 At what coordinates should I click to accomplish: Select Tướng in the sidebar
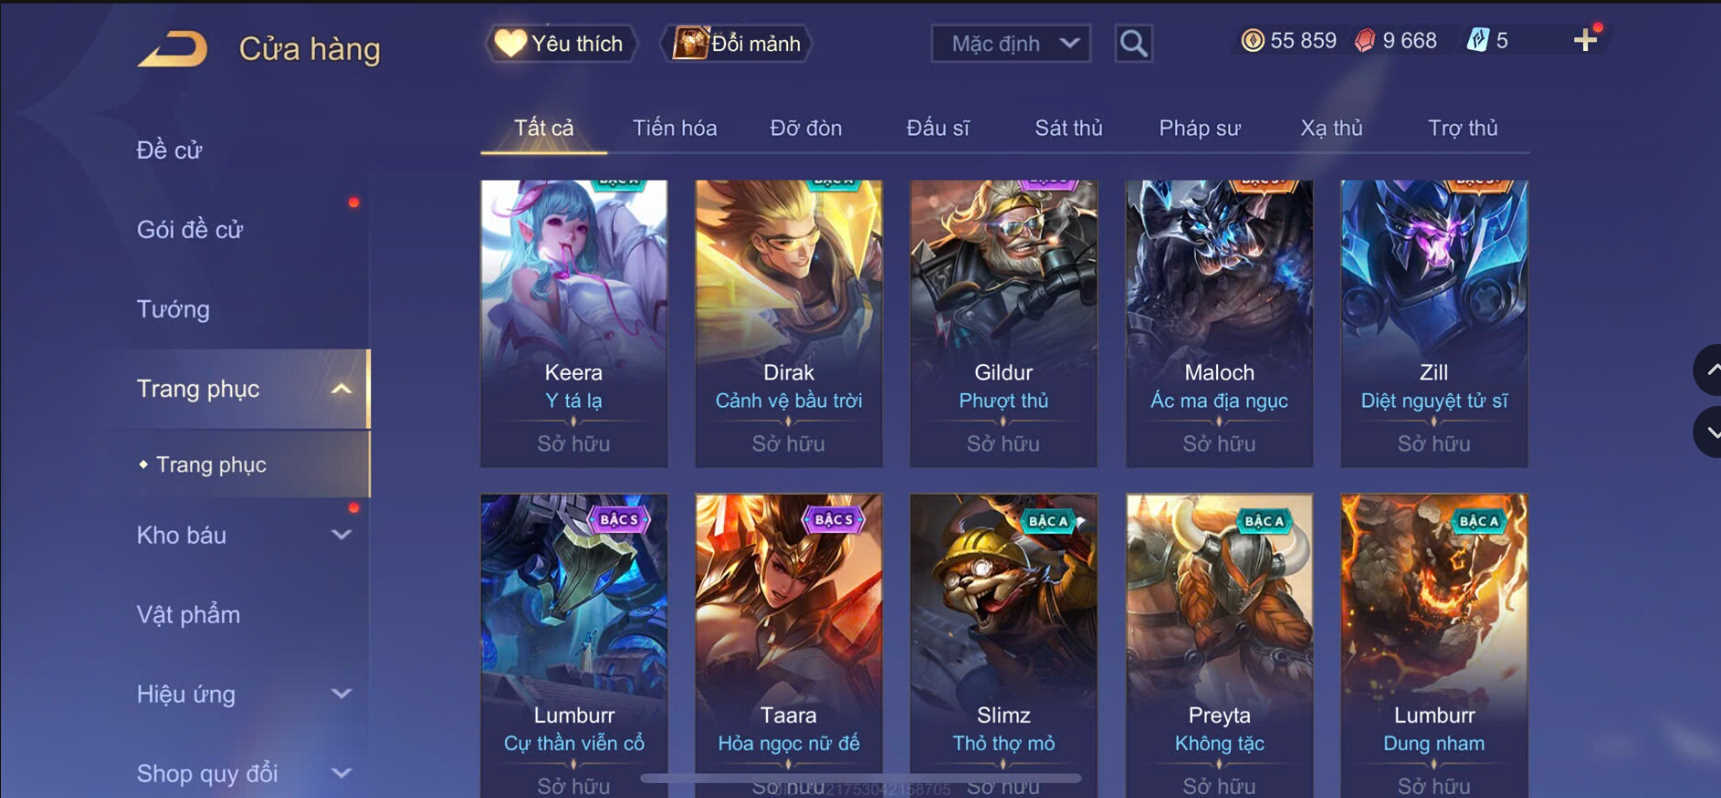click(173, 309)
